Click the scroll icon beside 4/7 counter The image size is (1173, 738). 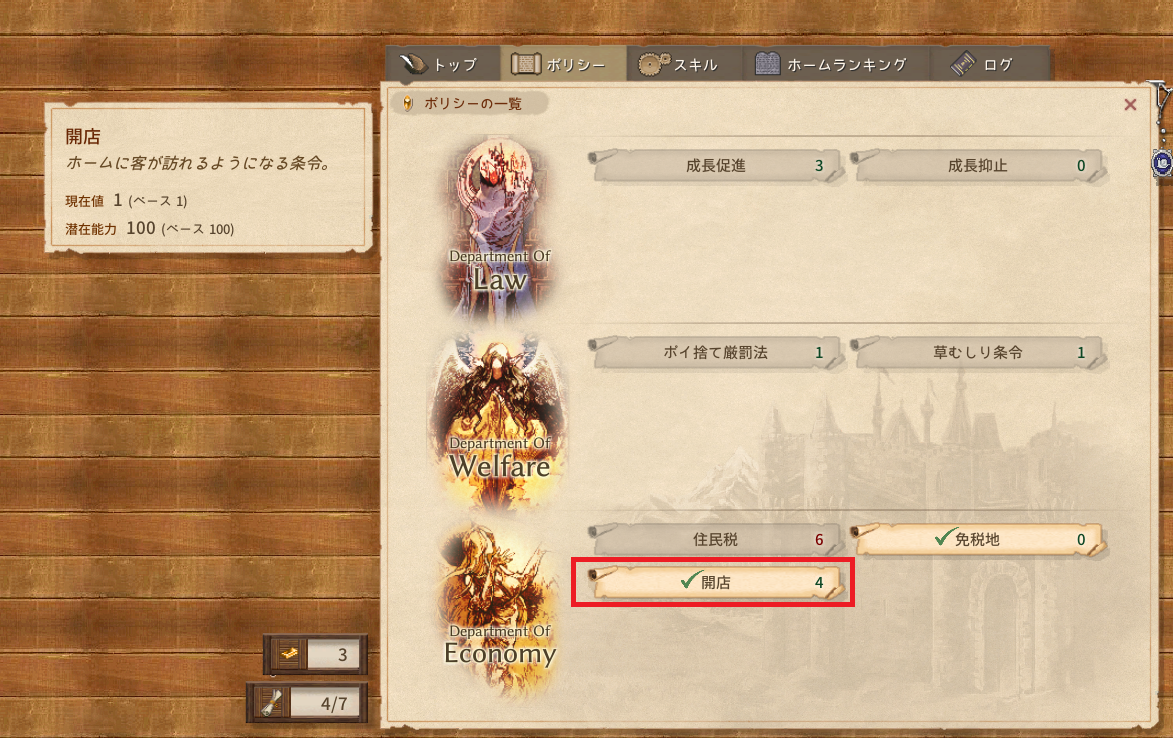click(x=272, y=703)
